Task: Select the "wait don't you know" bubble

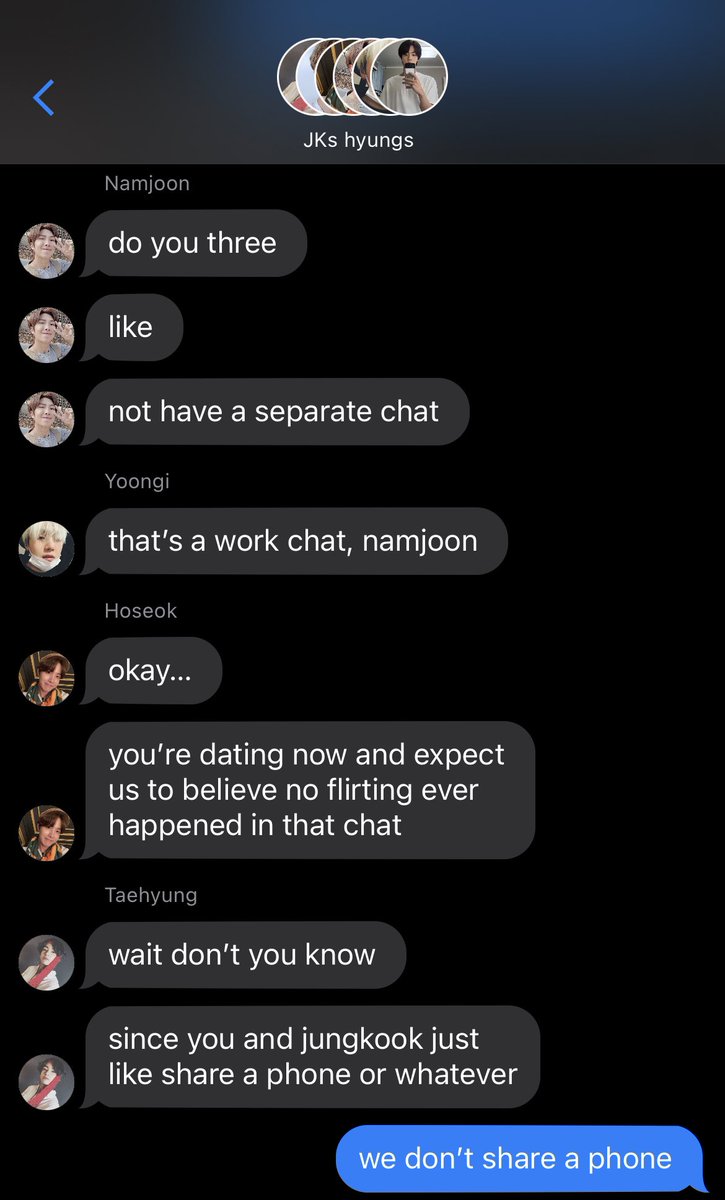Action: pos(243,955)
